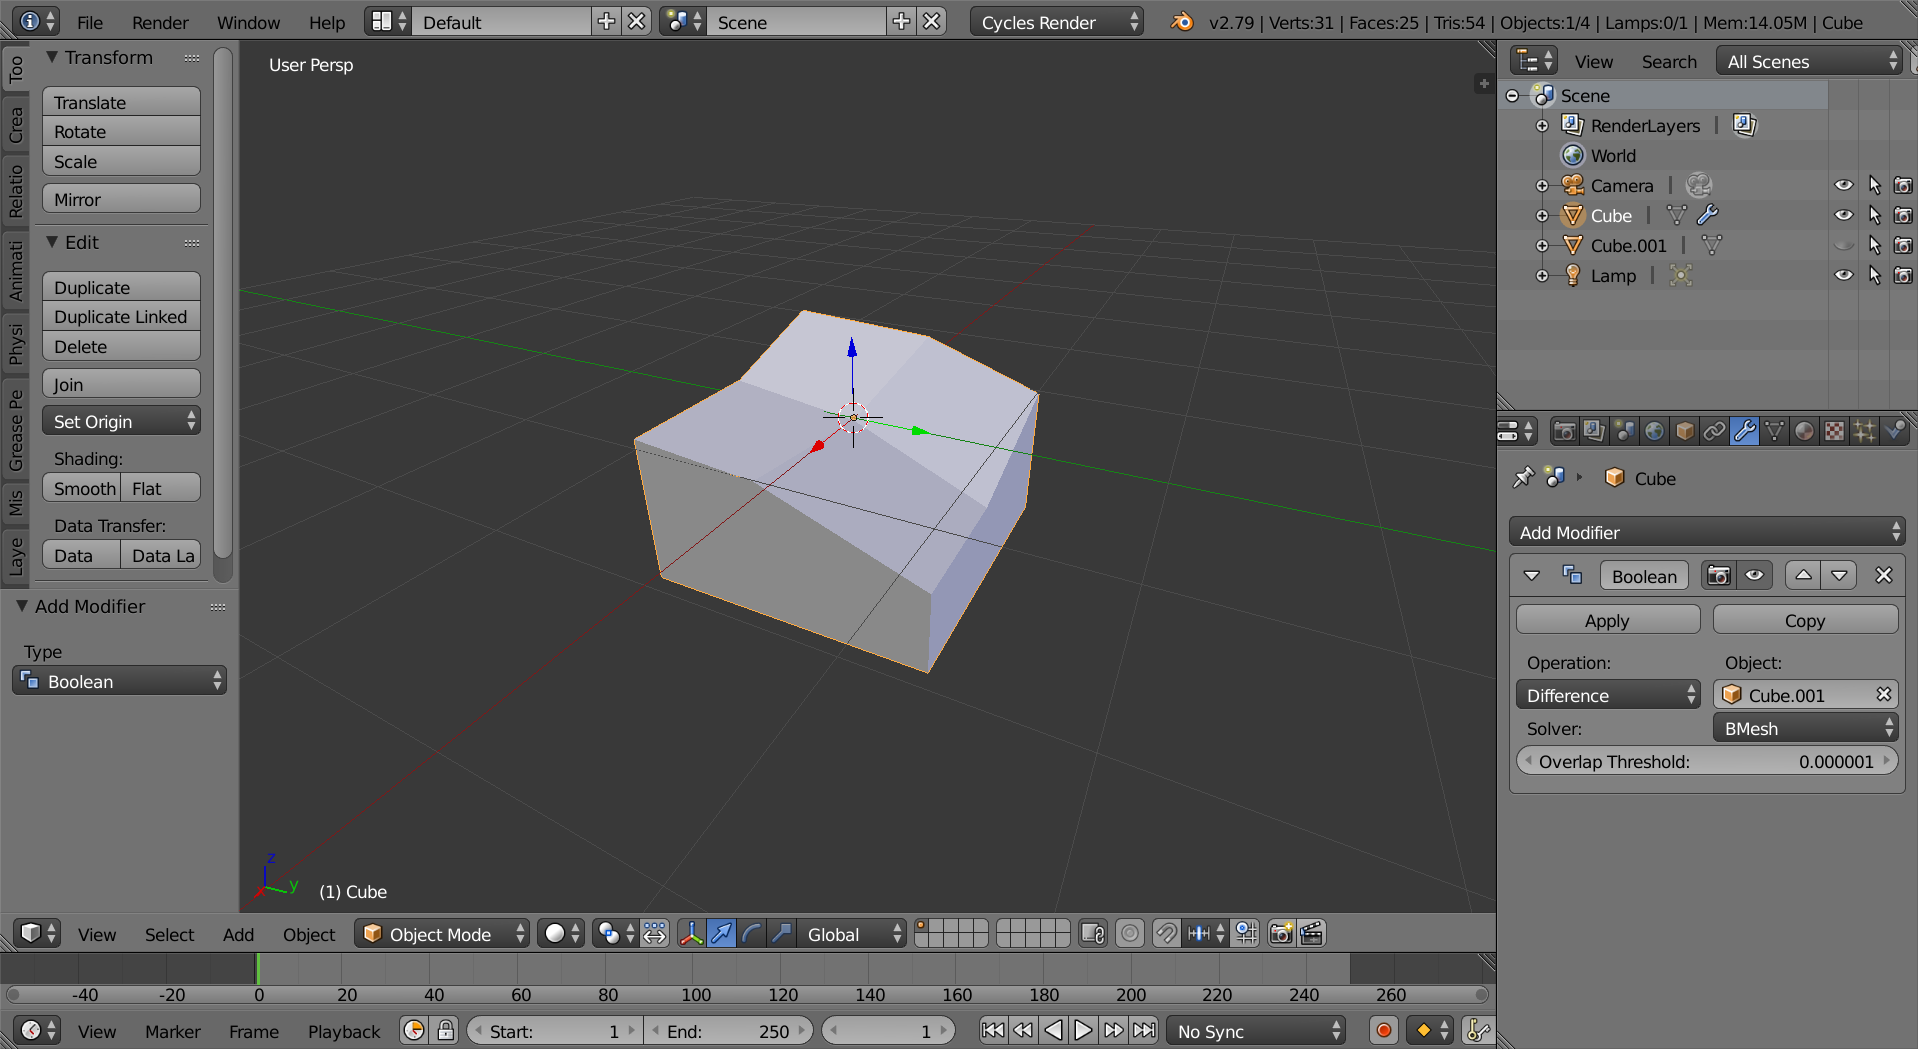Open the All Scenes display dropdown
This screenshot has width=1918, height=1049.
(x=1809, y=61)
